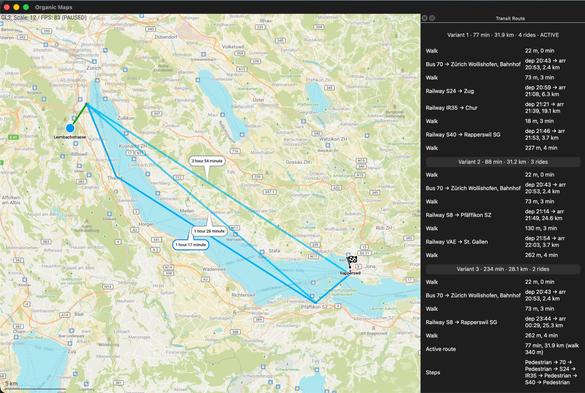Click the Organic Maps window title
585x393 pixels.
pos(54,7)
